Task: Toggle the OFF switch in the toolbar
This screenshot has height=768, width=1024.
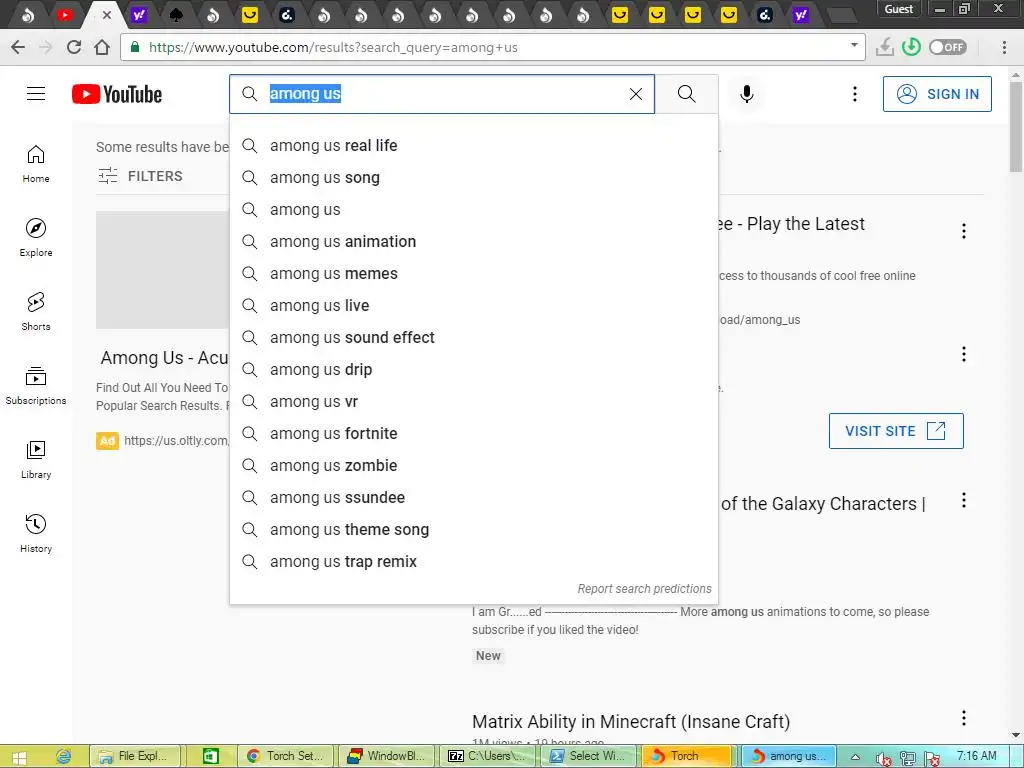Action: pyautogui.click(x=948, y=47)
